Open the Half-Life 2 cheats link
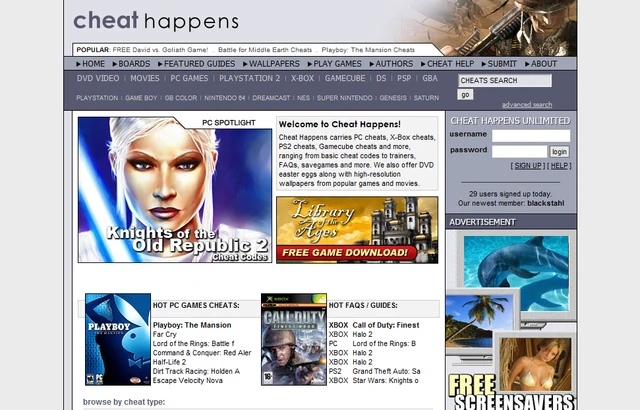Image resolution: width=640 pixels, height=410 pixels. tap(169, 362)
